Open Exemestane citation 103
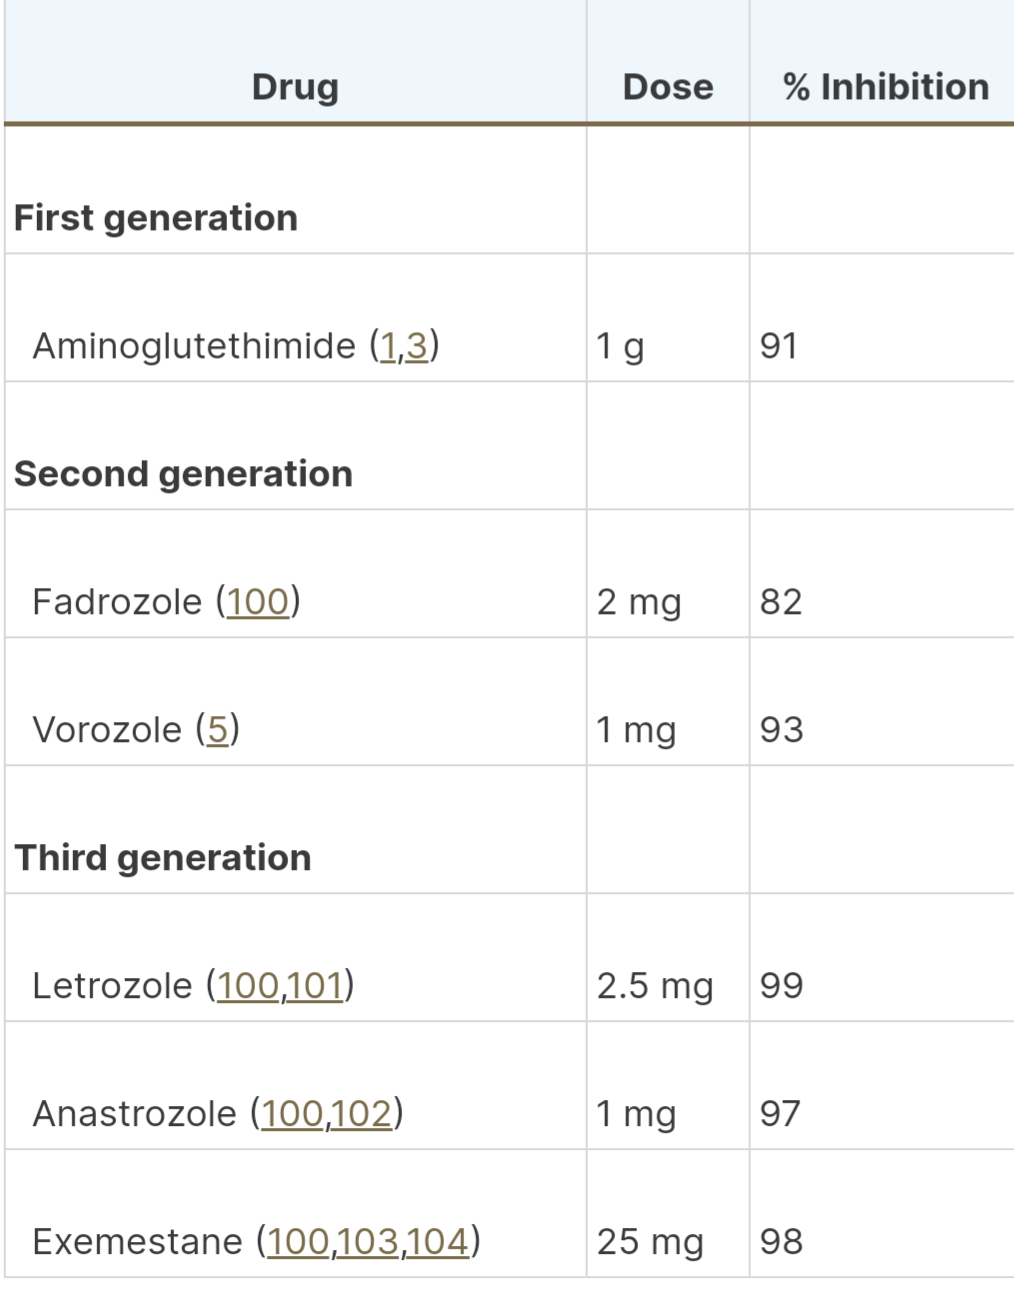1014x1312 pixels. (367, 1243)
